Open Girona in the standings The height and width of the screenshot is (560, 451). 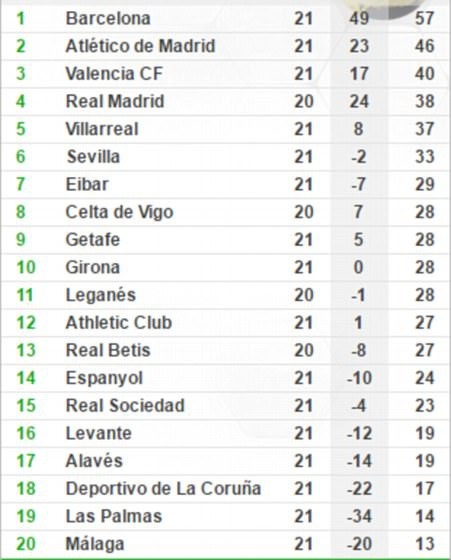point(92,267)
